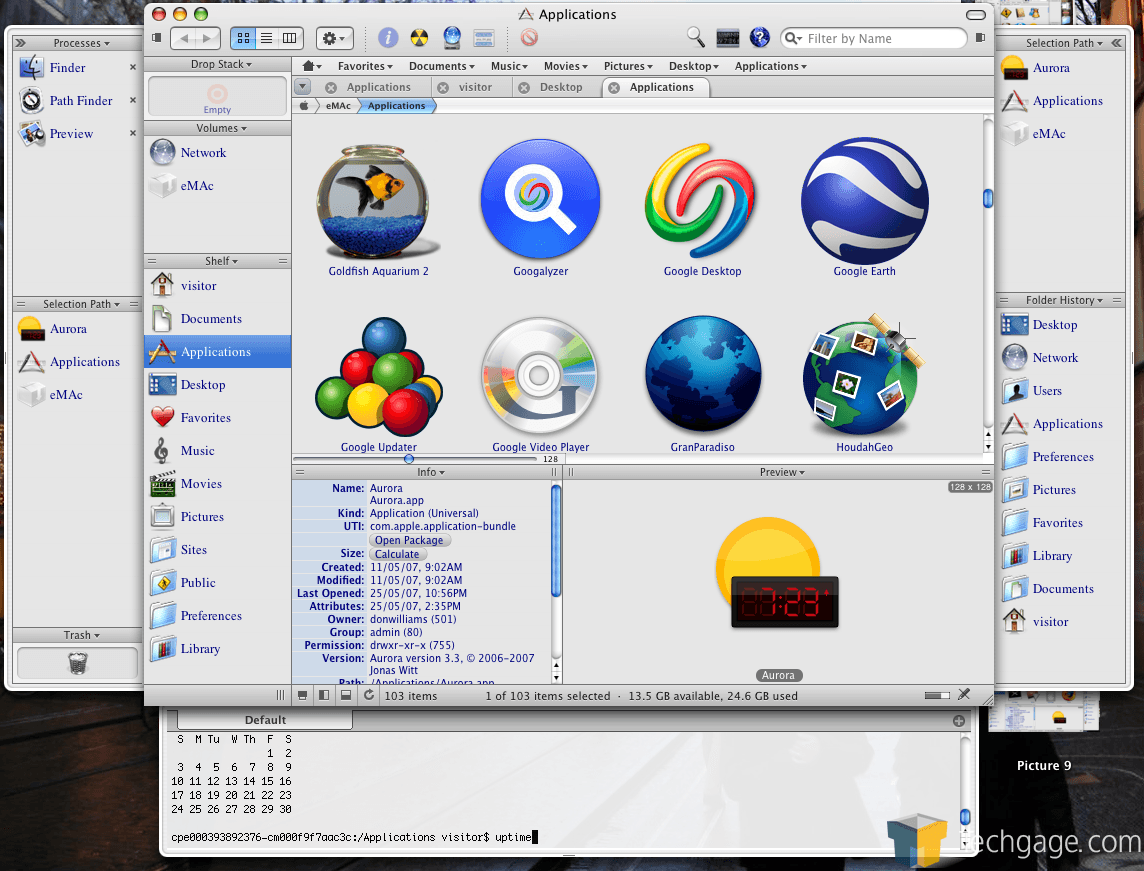Select the Googalyzer application icon
This screenshot has width=1144, height=871.
541,199
